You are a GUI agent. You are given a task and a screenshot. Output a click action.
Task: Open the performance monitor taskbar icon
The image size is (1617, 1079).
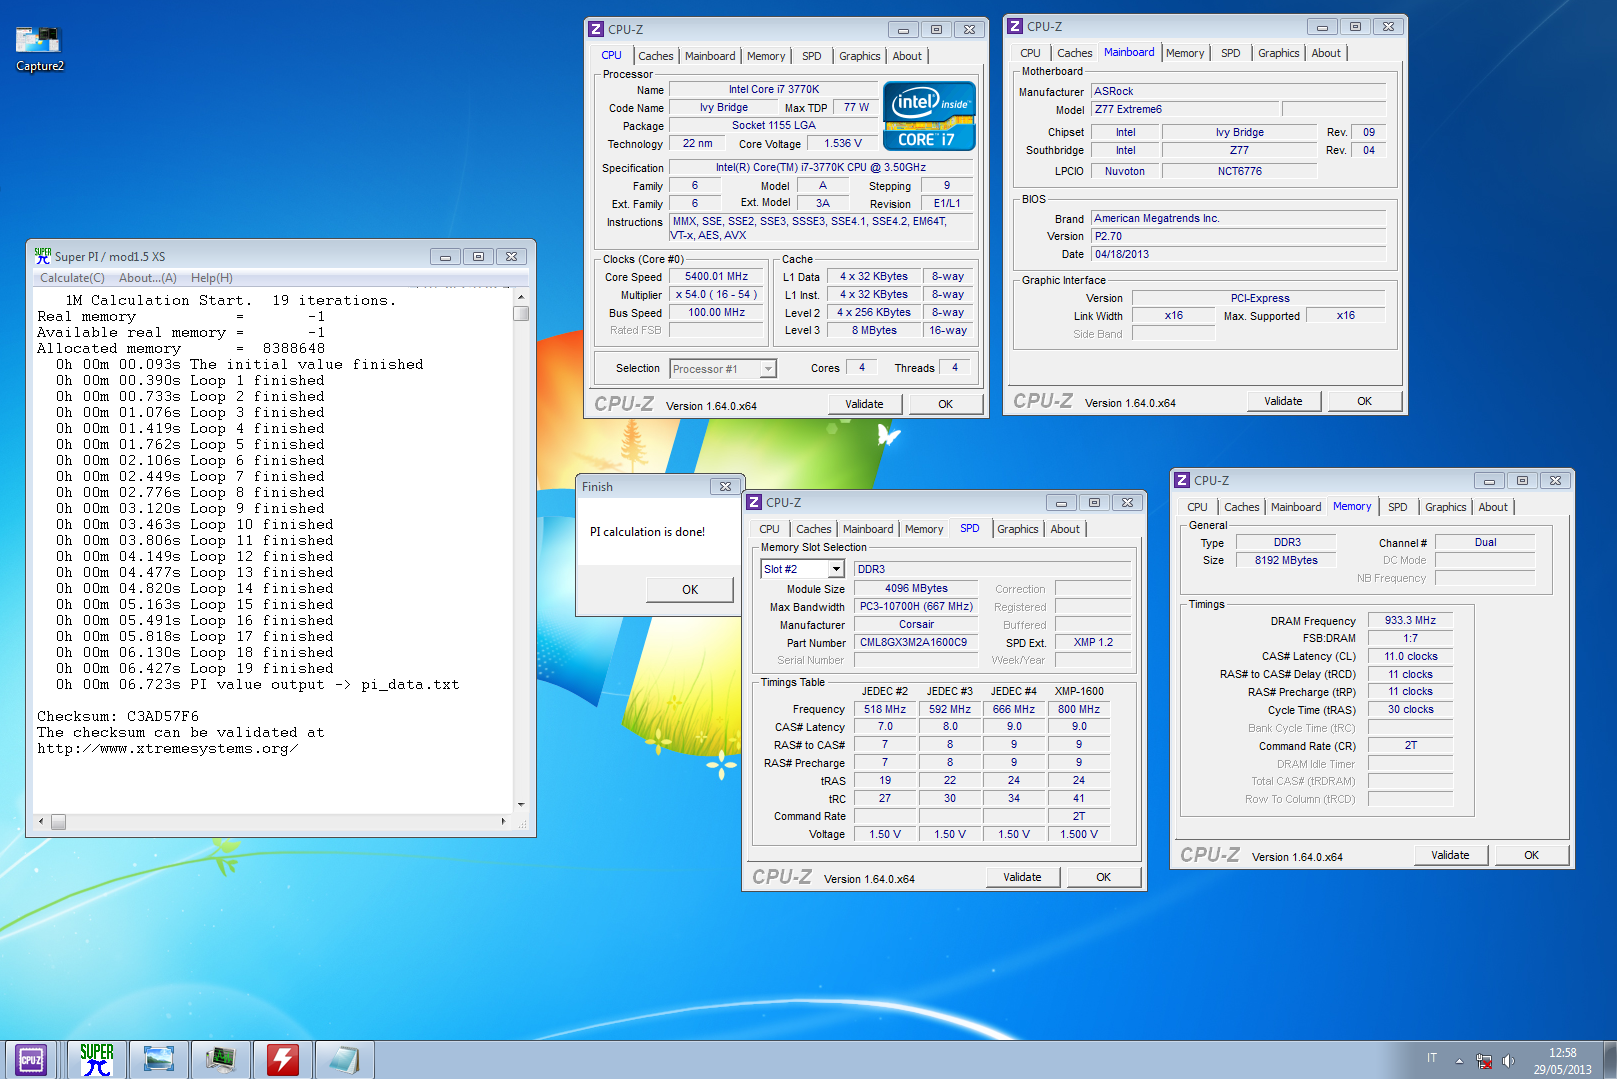coord(220,1059)
